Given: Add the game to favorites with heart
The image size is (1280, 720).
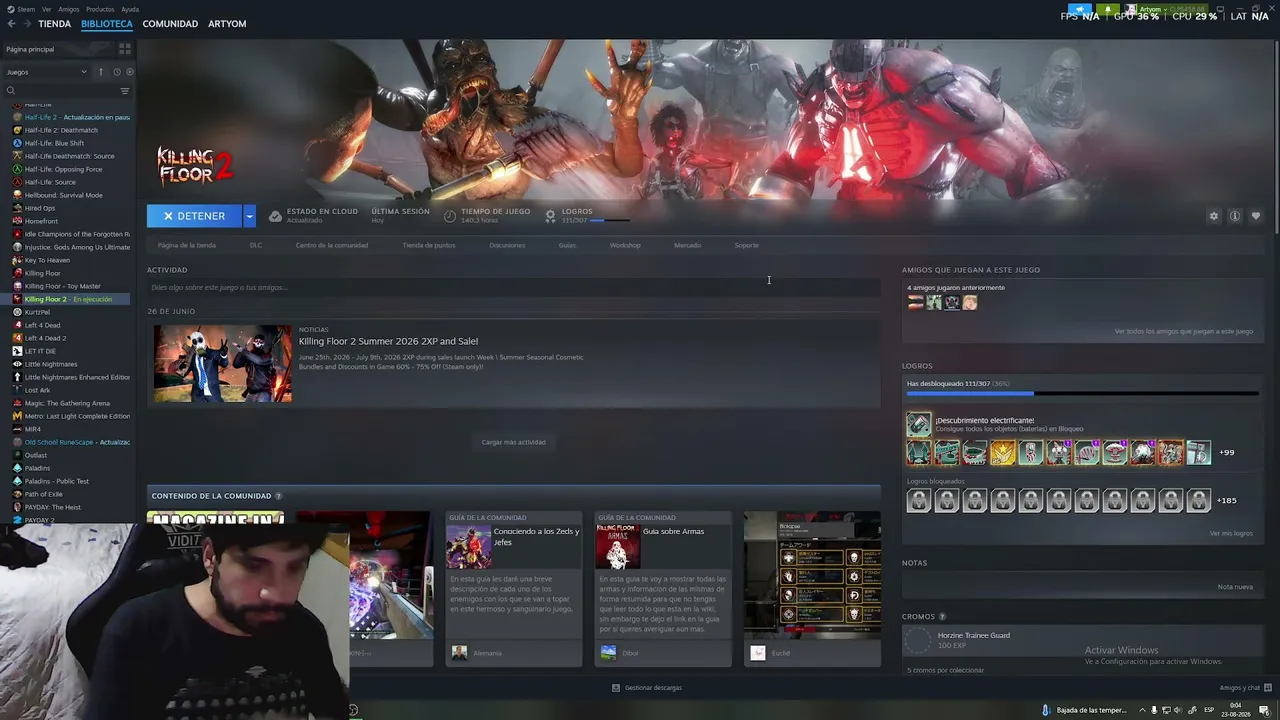Looking at the screenshot, I should (x=1256, y=216).
